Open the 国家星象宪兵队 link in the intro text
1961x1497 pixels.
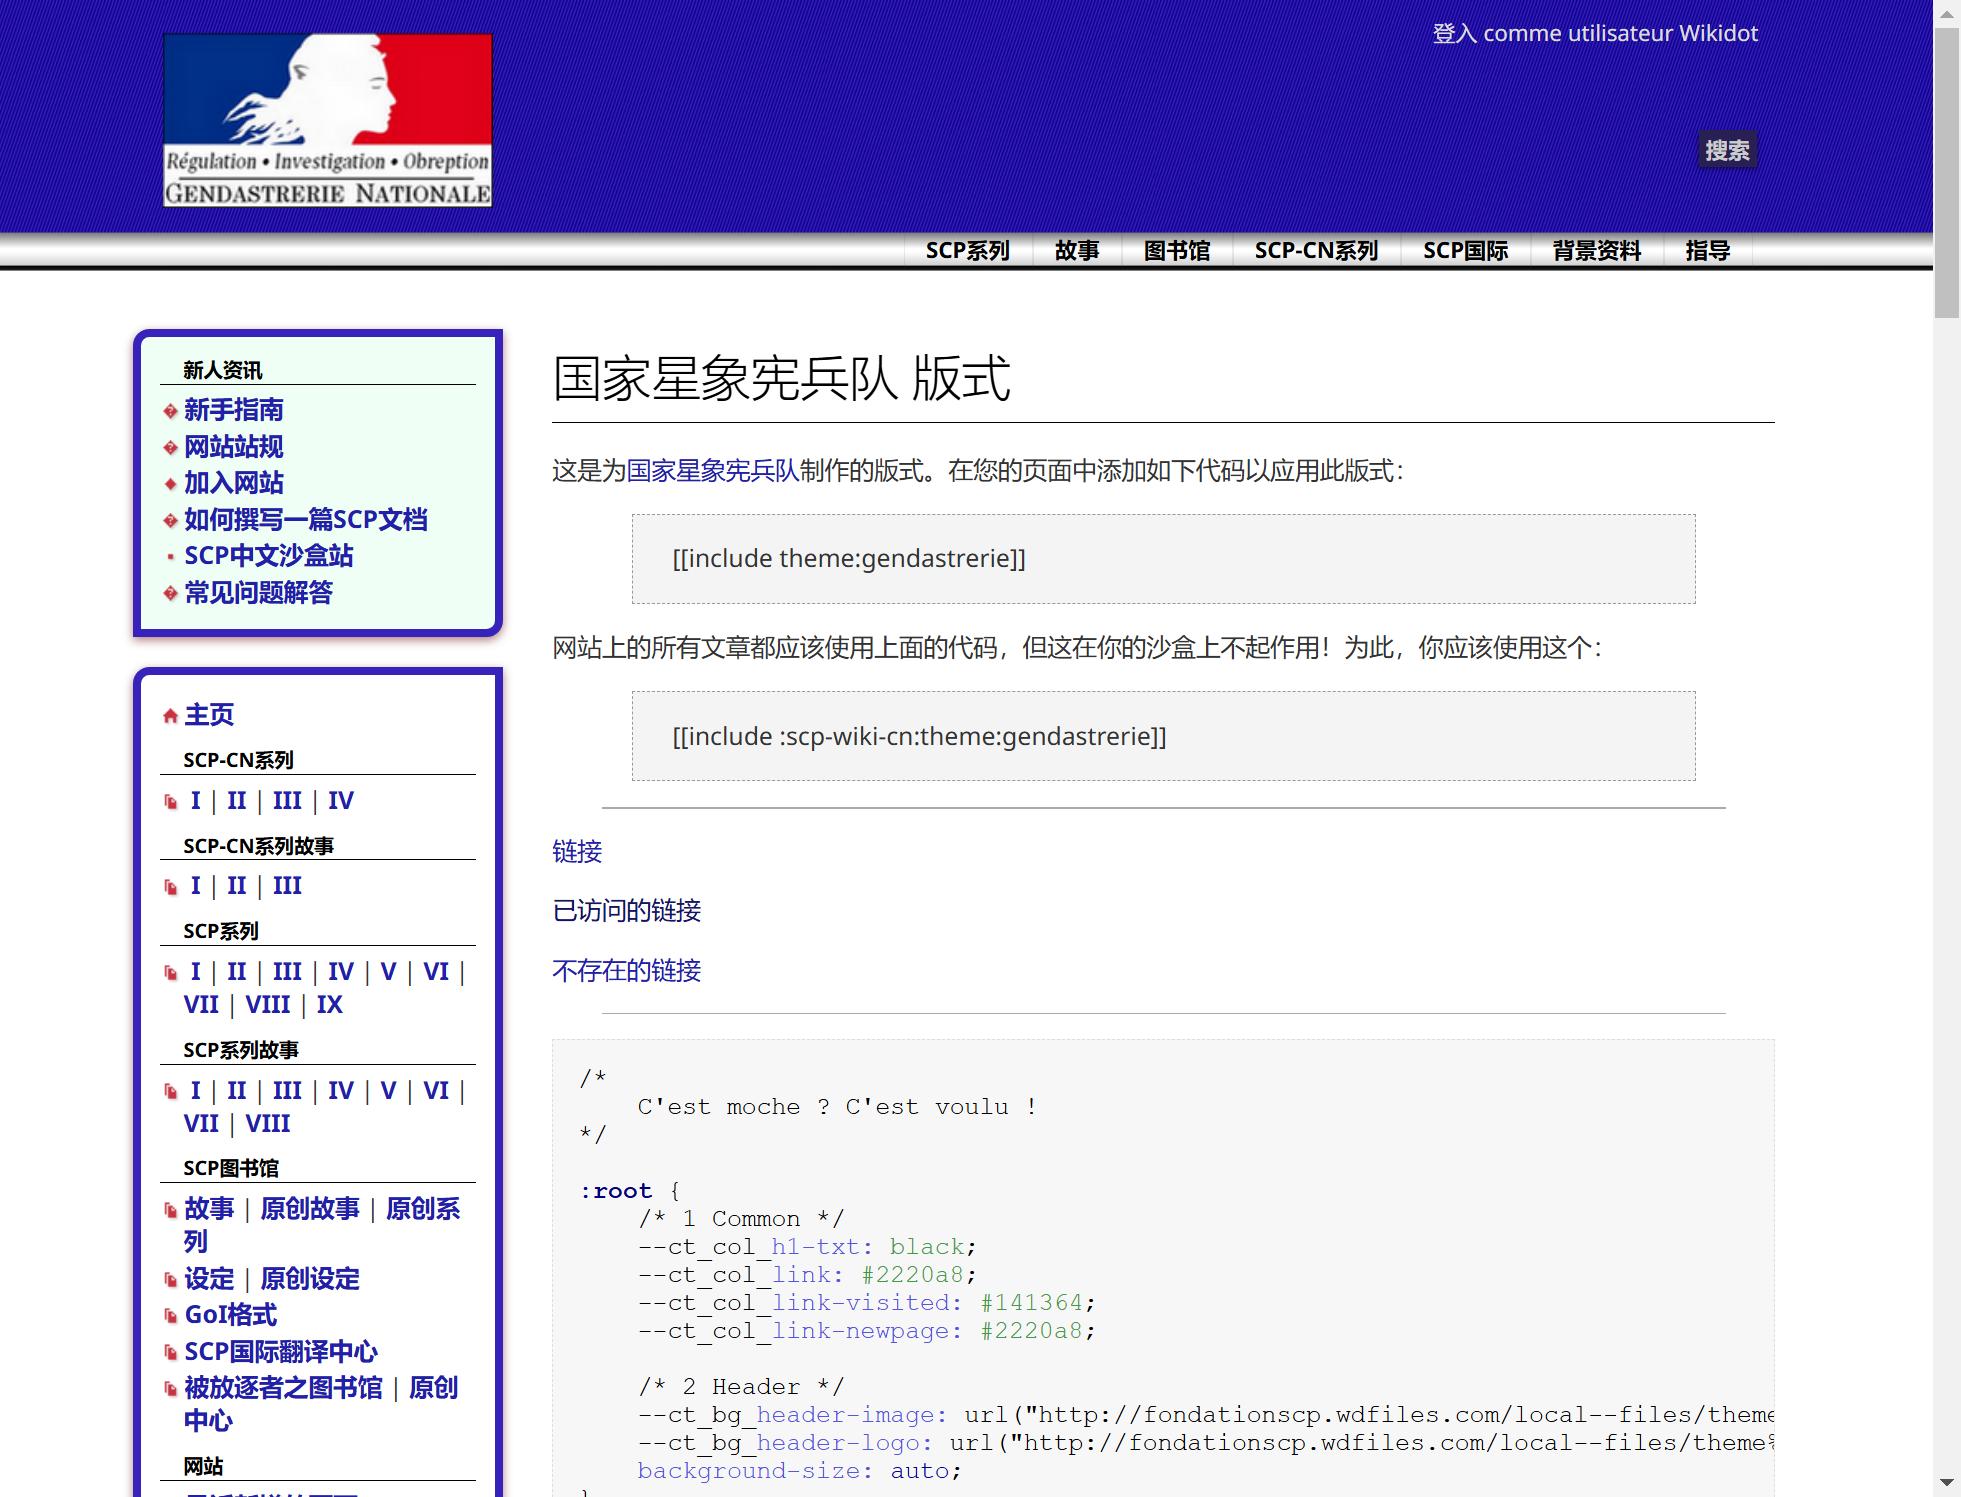pos(712,471)
